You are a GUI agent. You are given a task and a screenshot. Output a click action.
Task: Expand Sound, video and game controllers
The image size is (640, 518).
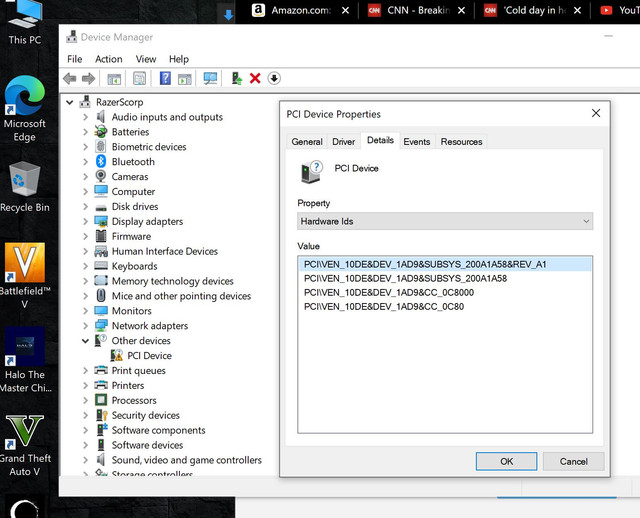[x=85, y=460]
